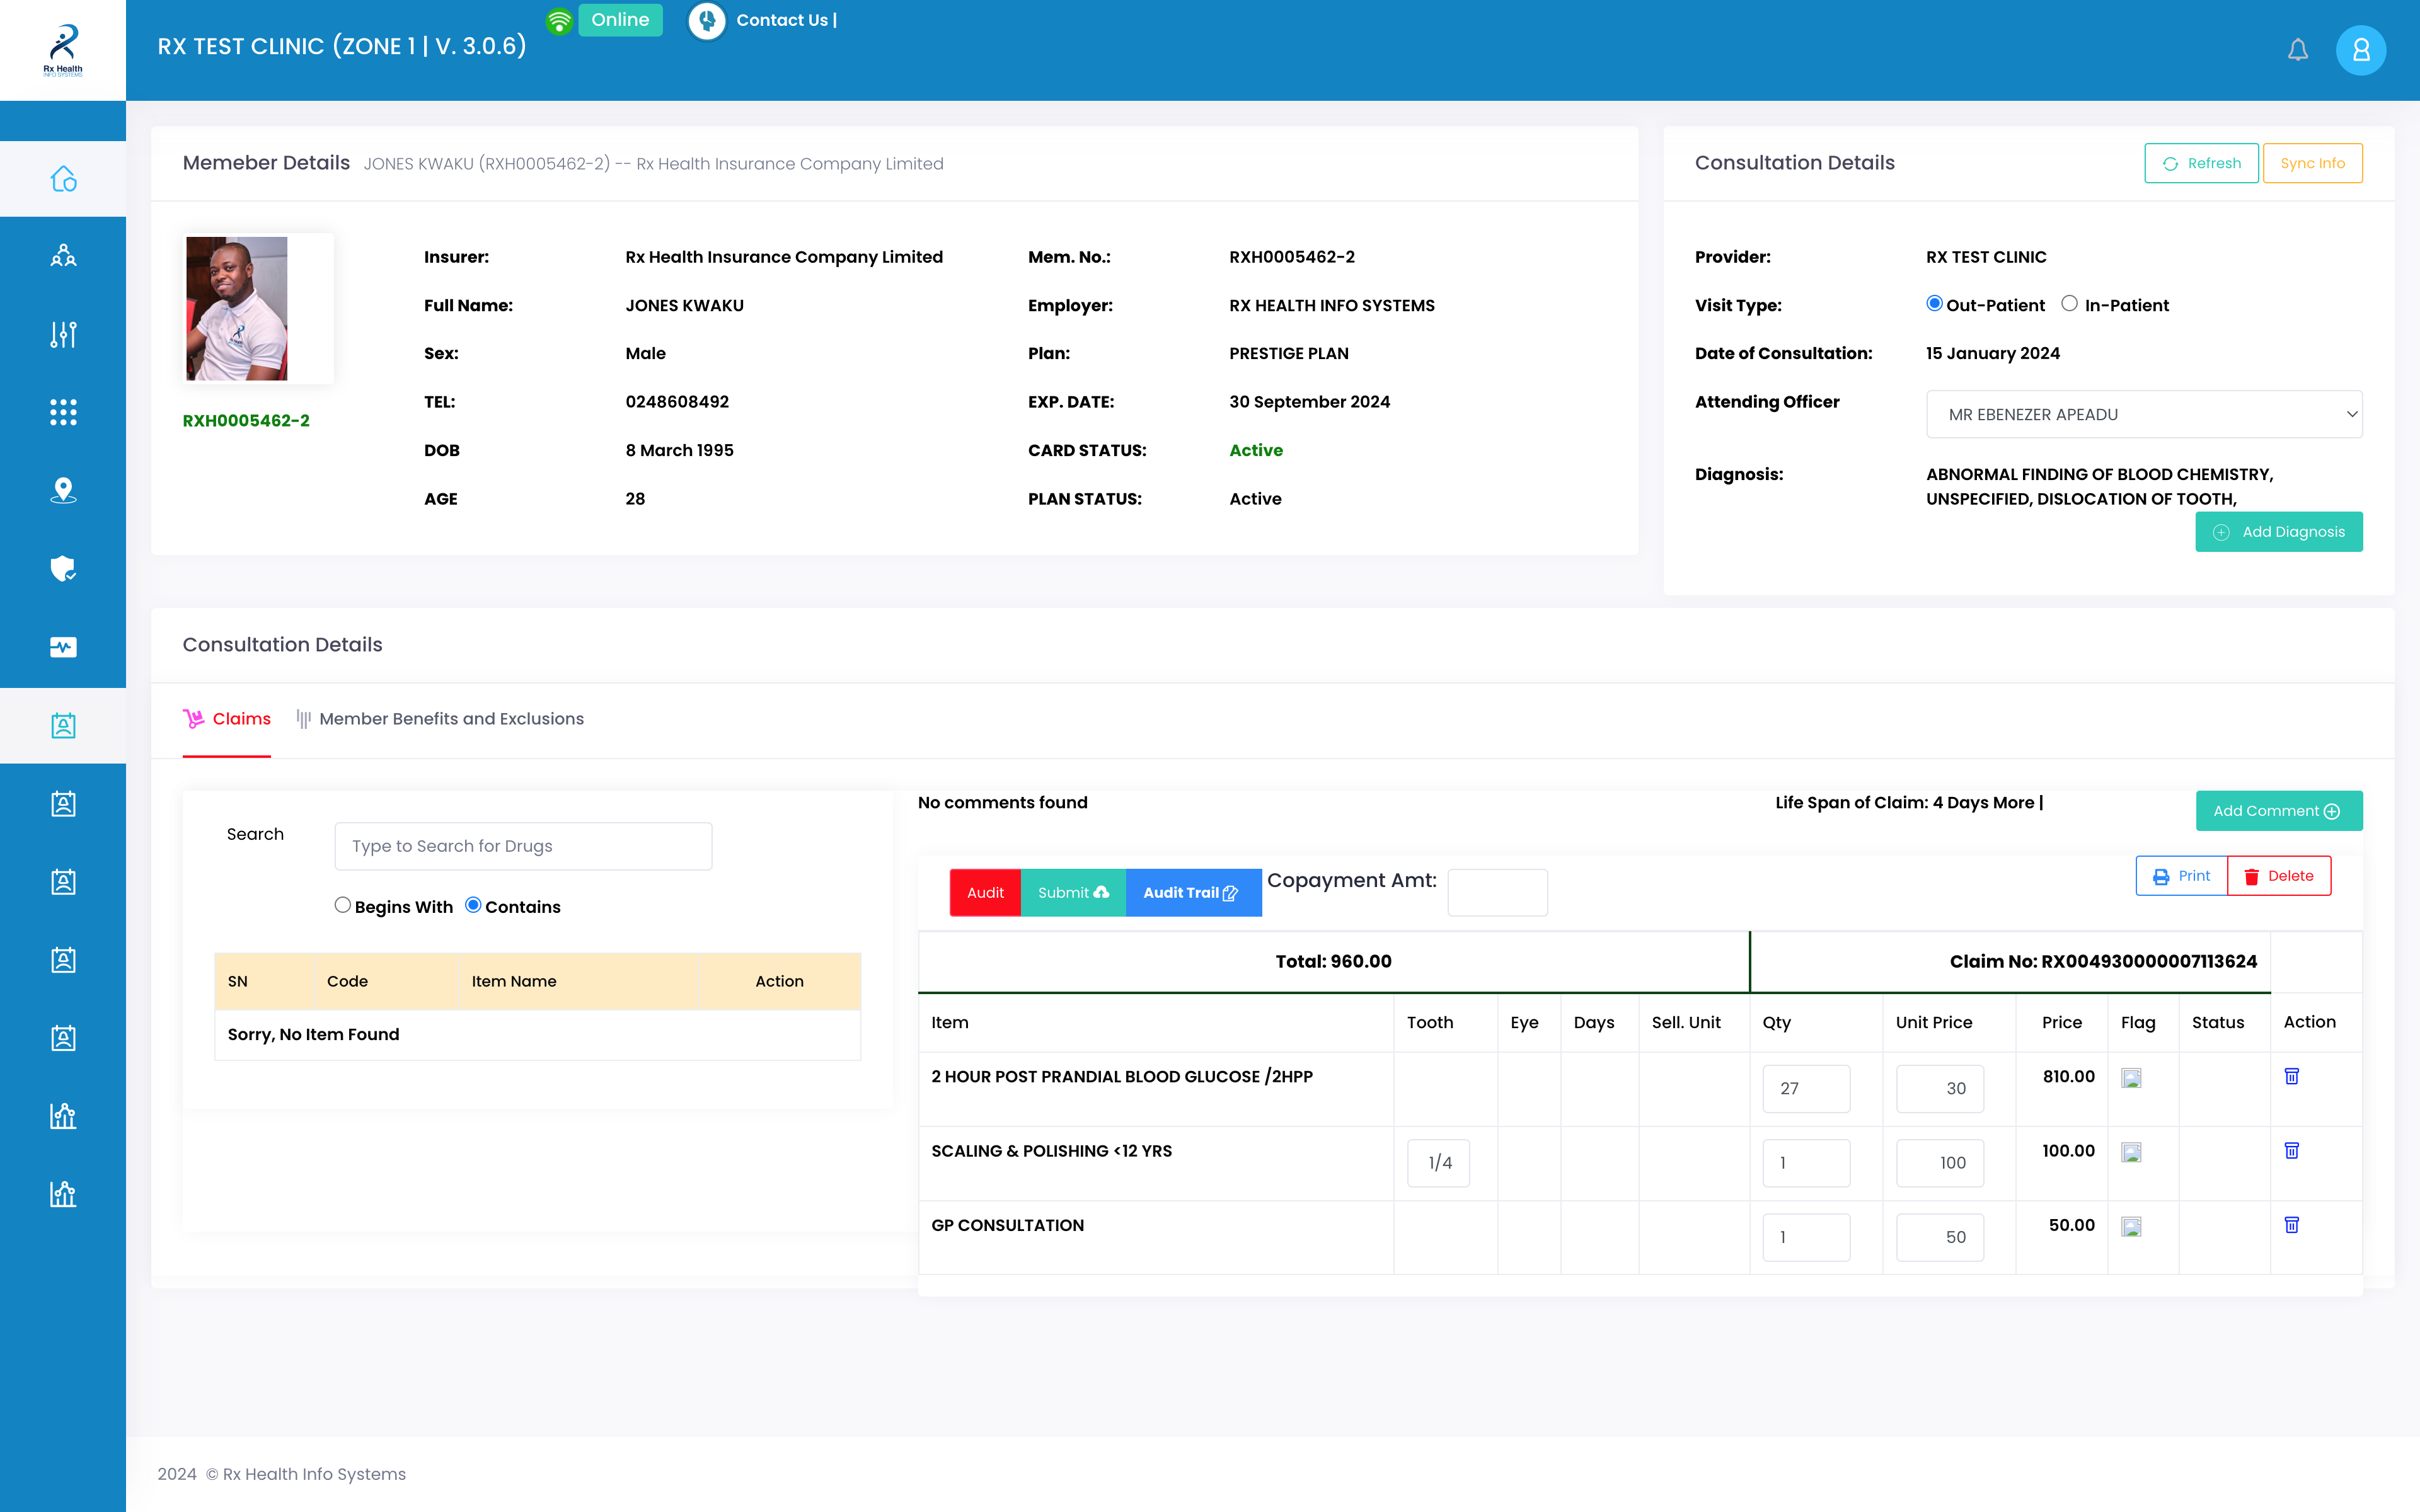Viewport: 2420px width, 1512px height.
Task: Switch to Member Benefits and Exclusions tab
Action: pyautogui.click(x=440, y=719)
